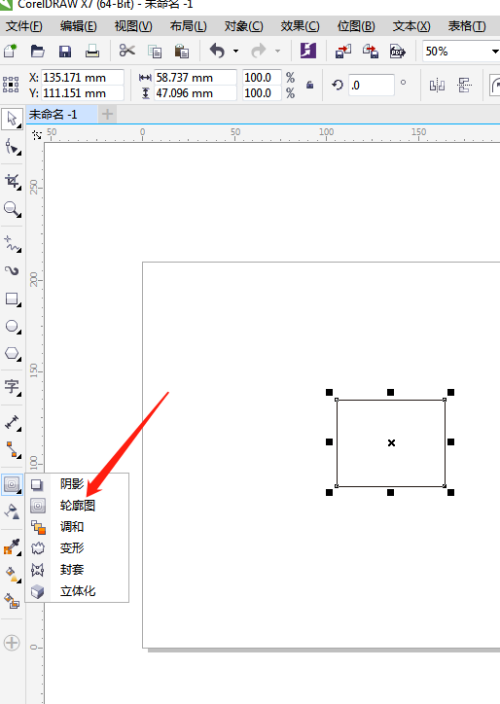Open the 文本(X) menu

point(412,26)
